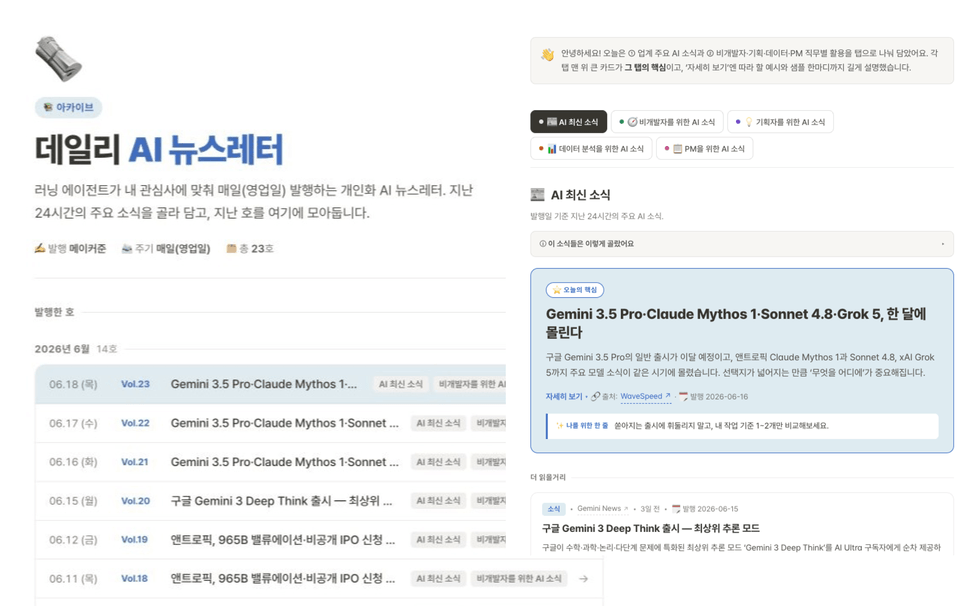Viewport: 960px width, 606px height.
Task: Open the Vol.19 issue row
Action: click(x=271, y=540)
